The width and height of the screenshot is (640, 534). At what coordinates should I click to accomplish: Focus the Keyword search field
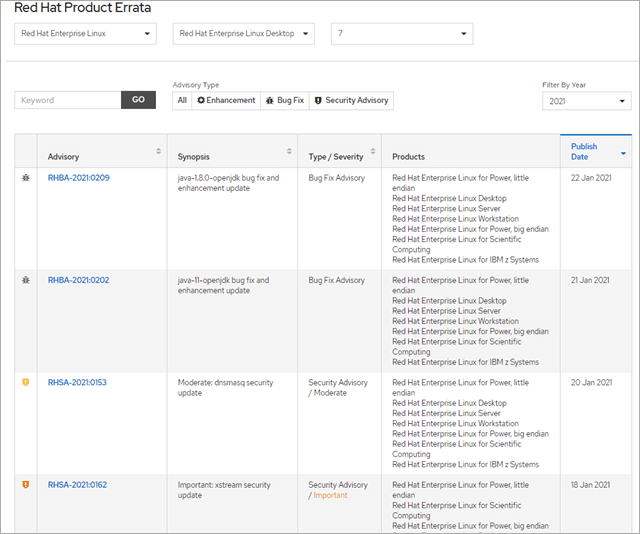point(68,100)
